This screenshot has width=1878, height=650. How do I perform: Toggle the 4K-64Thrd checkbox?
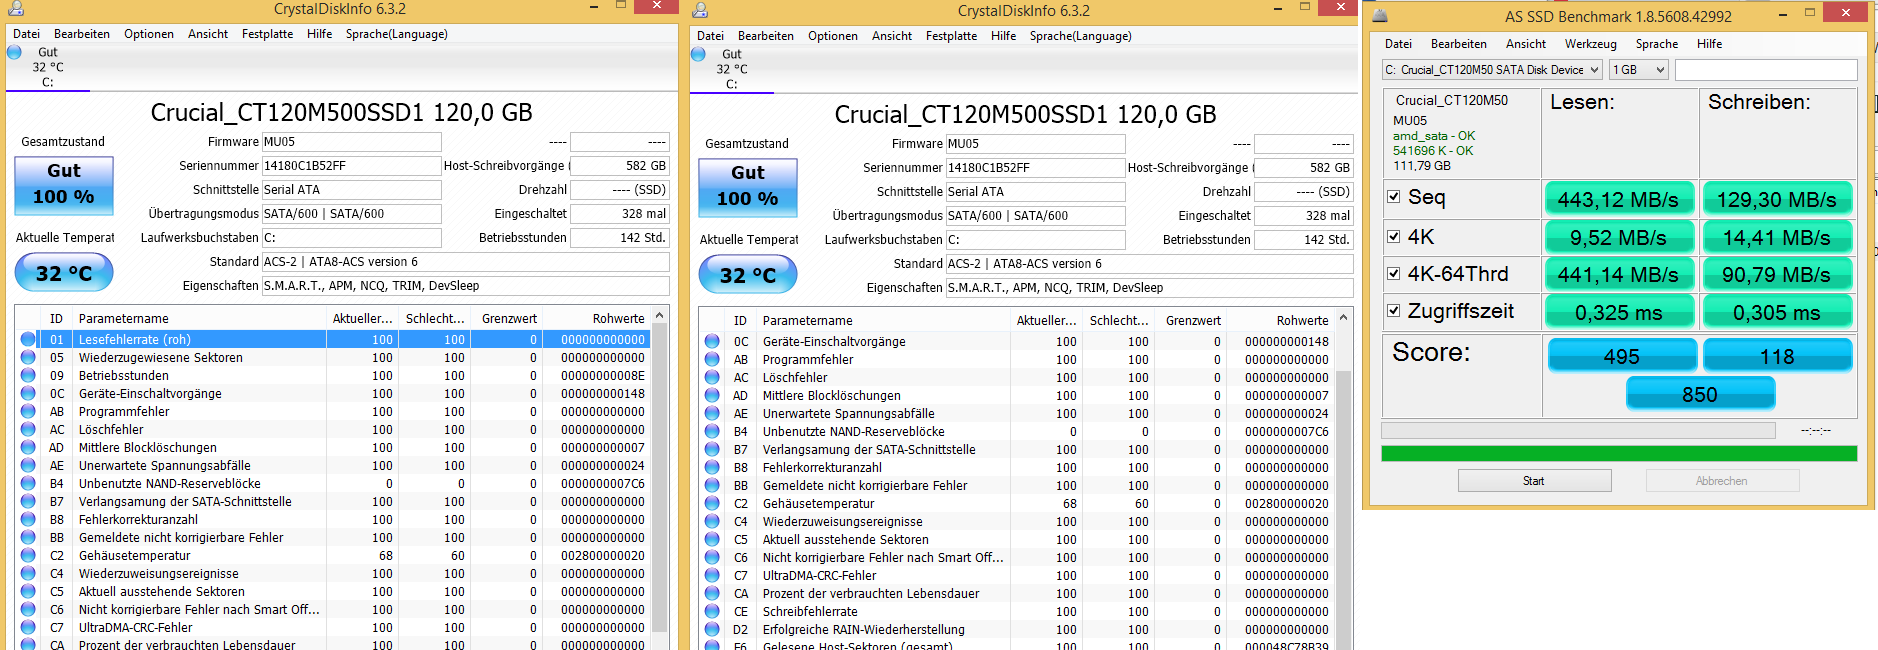1394,273
